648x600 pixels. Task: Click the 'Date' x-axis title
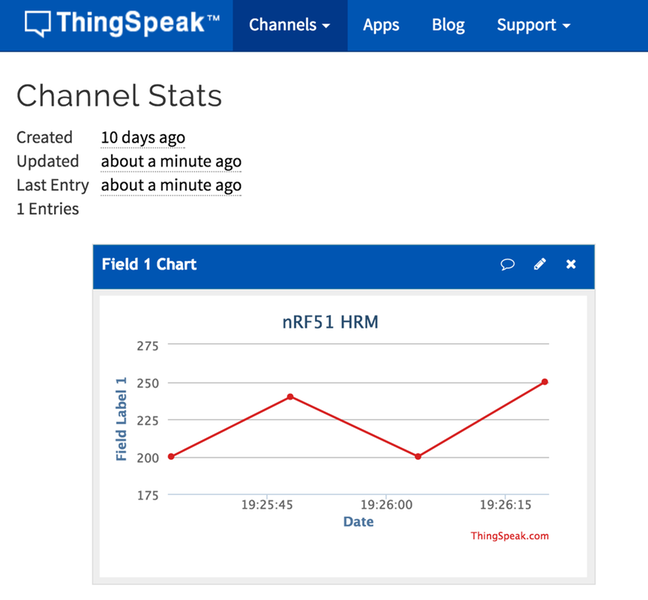(358, 521)
